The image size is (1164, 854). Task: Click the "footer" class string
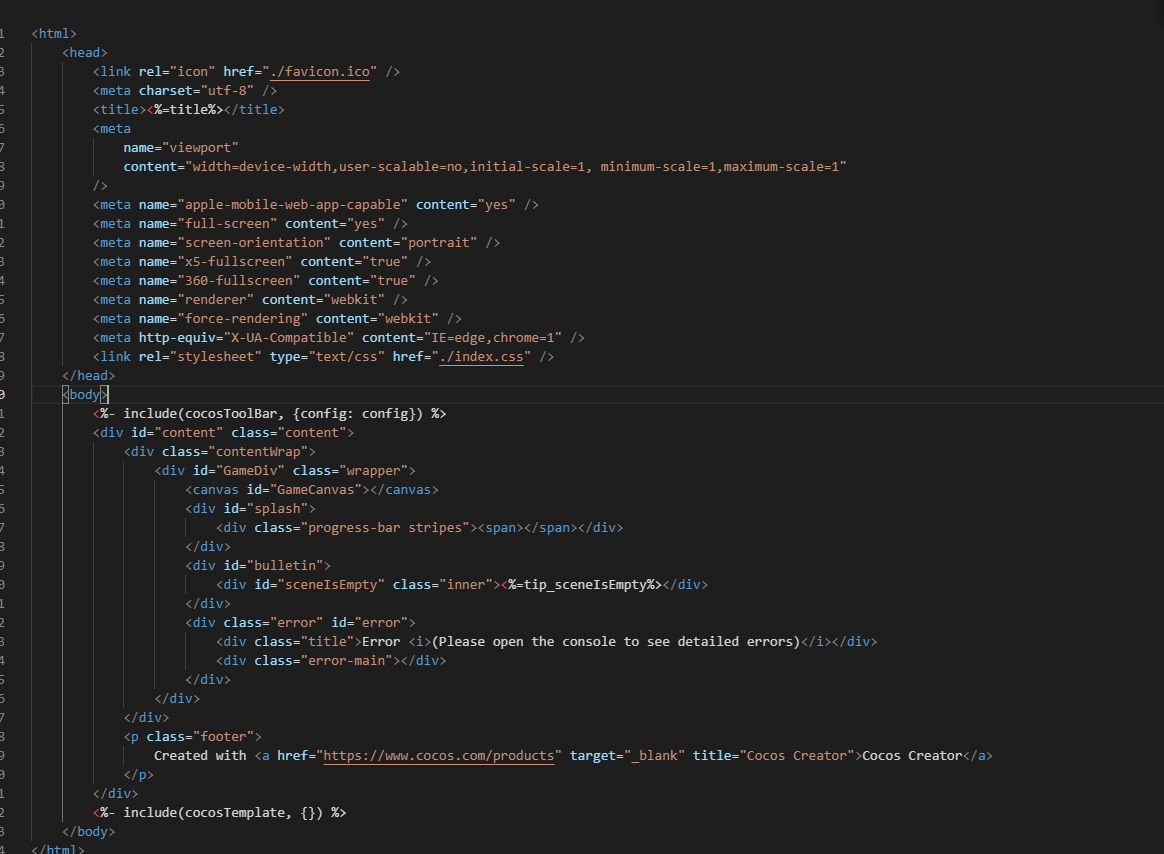tap(228, 736)
